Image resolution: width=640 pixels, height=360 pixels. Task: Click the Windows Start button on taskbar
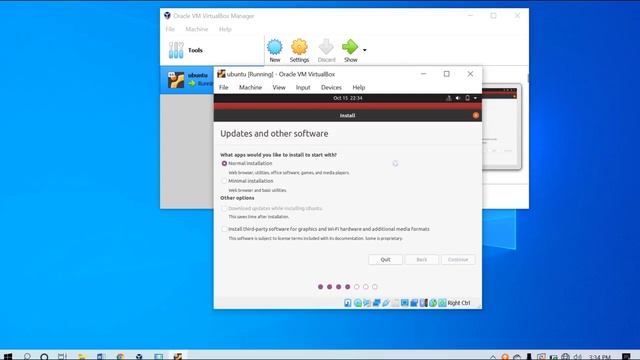(x=8, y=356)
